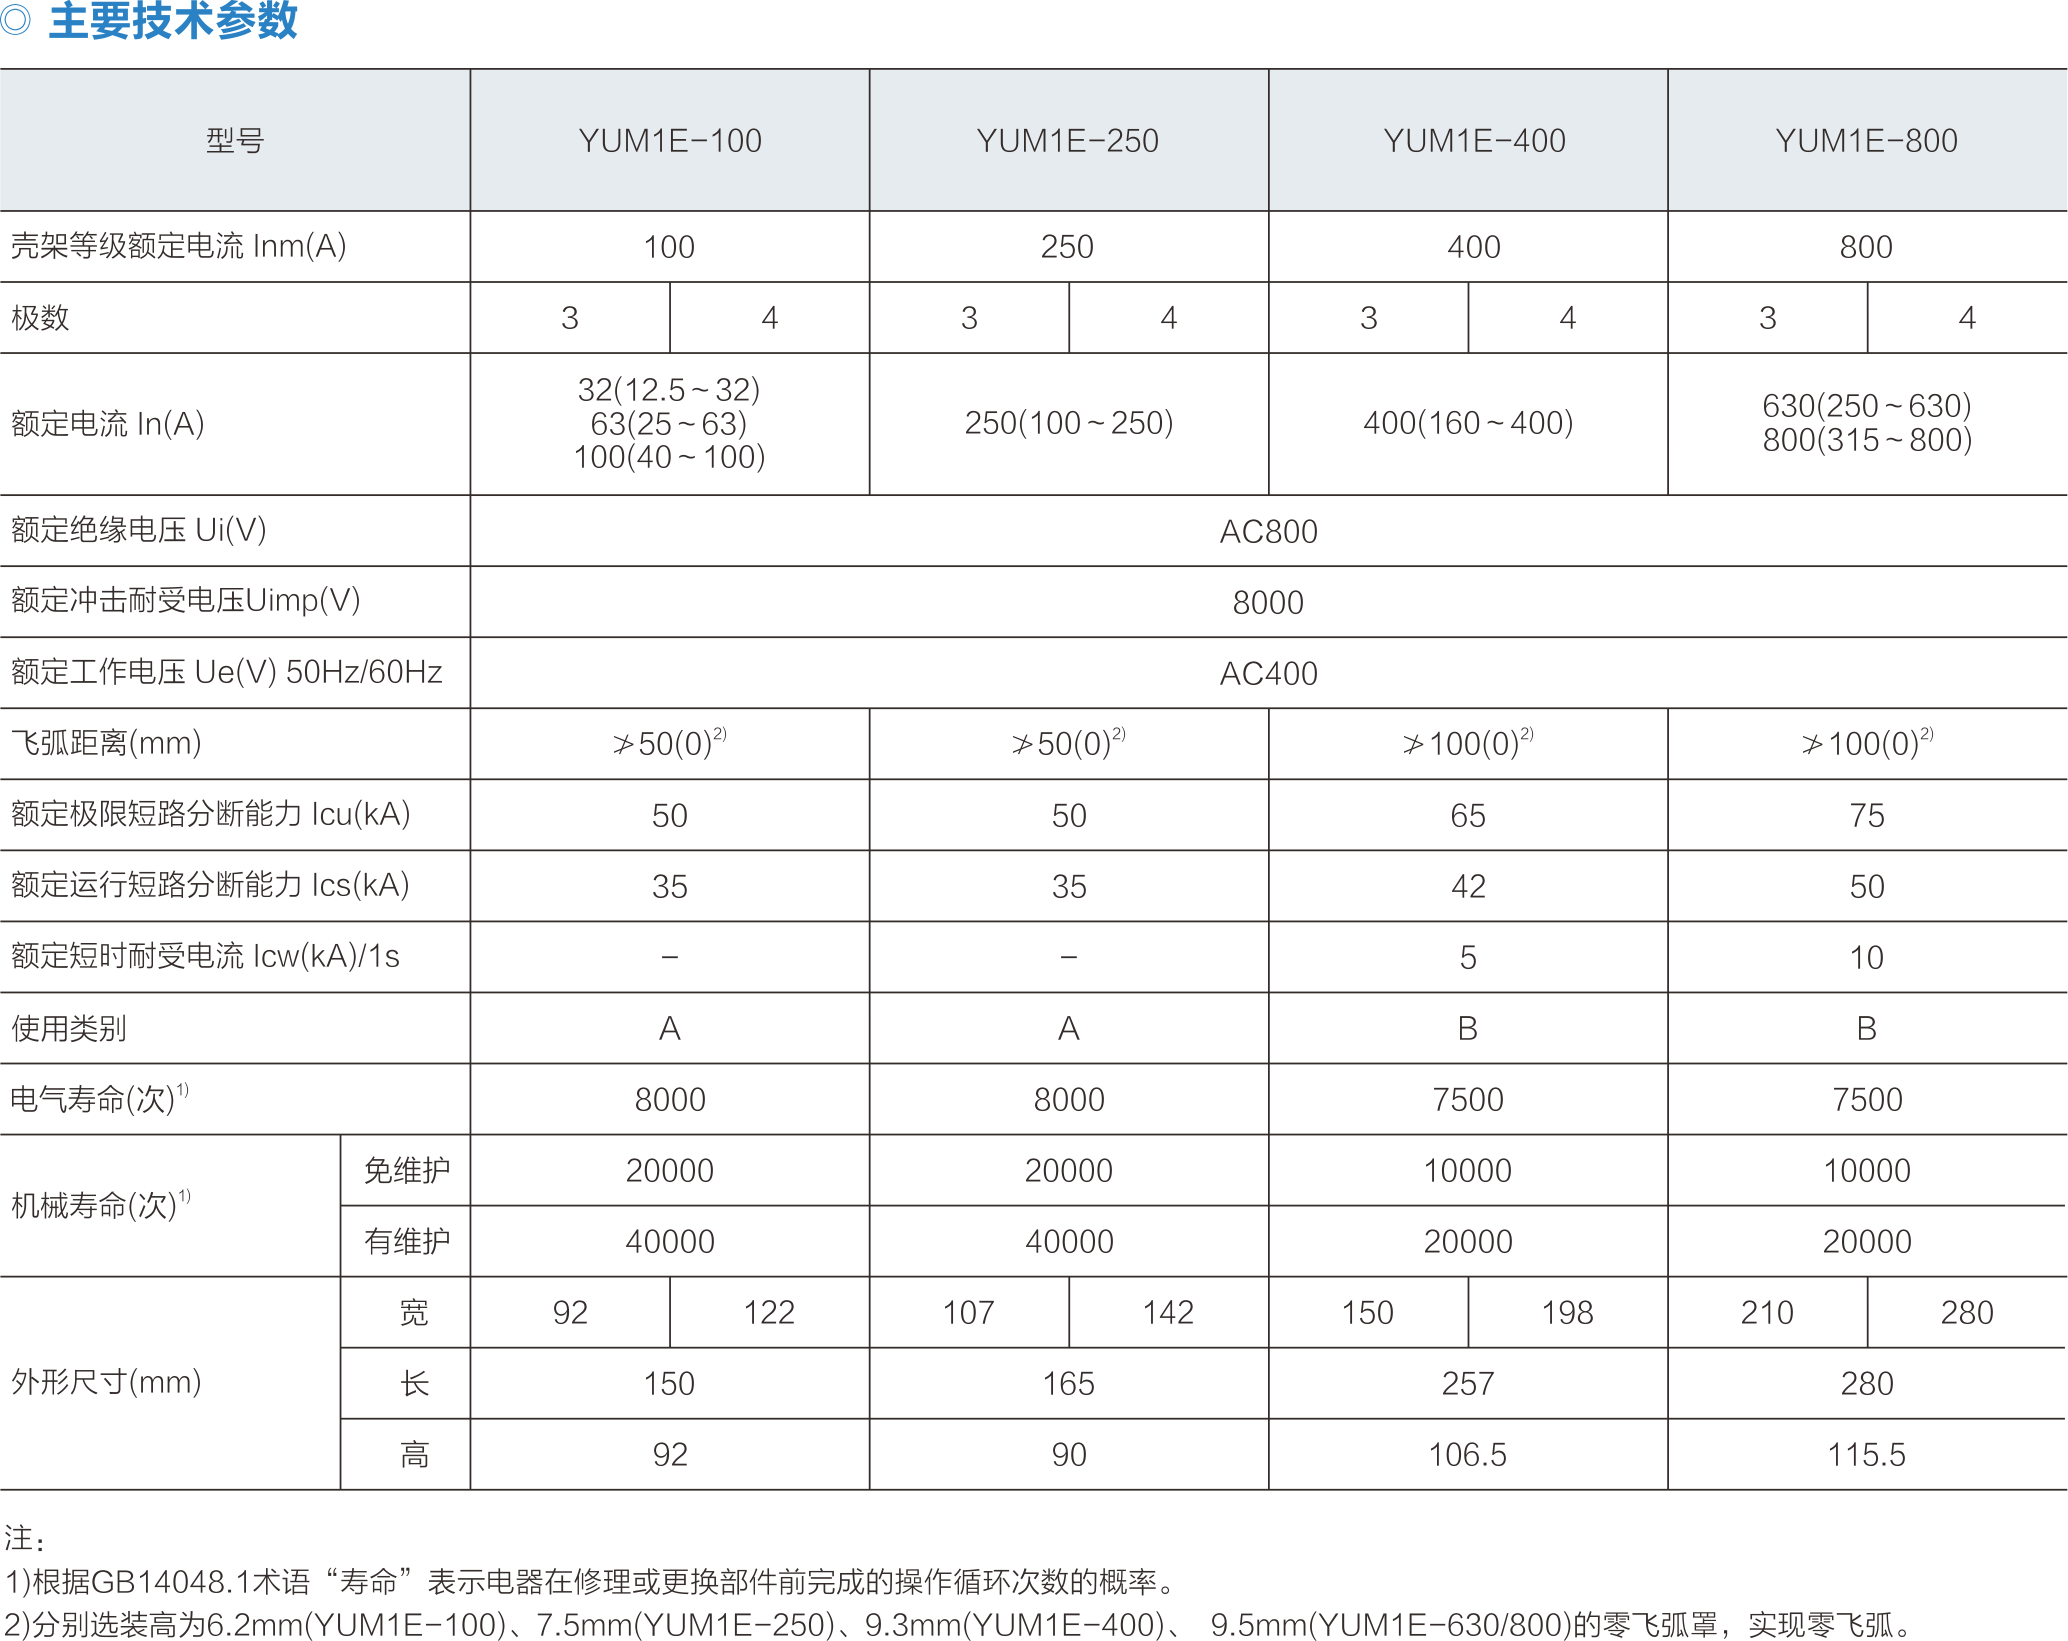Select the YUM1E-250 column header
This screenshot has height=1641, width=2068.
[x=1068, y=141]
